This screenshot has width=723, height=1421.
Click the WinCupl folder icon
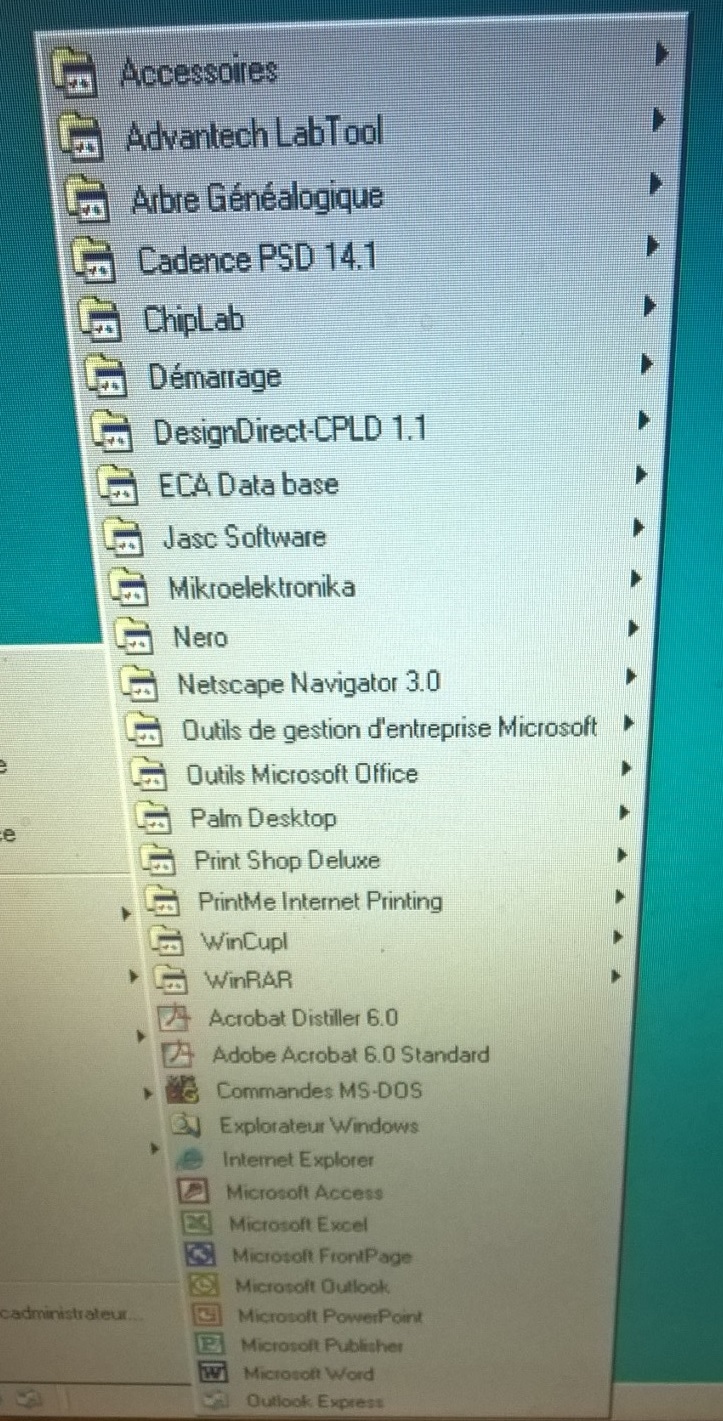coord(166,941)
